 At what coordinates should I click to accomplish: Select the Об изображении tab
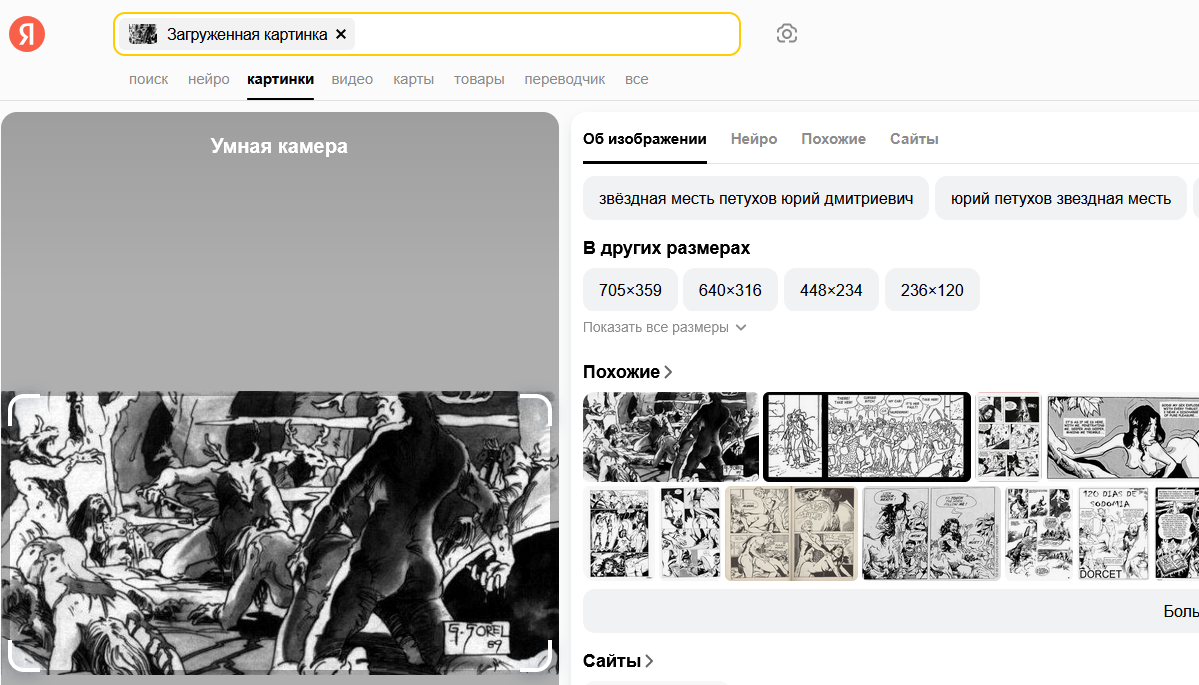click(x=645, y=139)
